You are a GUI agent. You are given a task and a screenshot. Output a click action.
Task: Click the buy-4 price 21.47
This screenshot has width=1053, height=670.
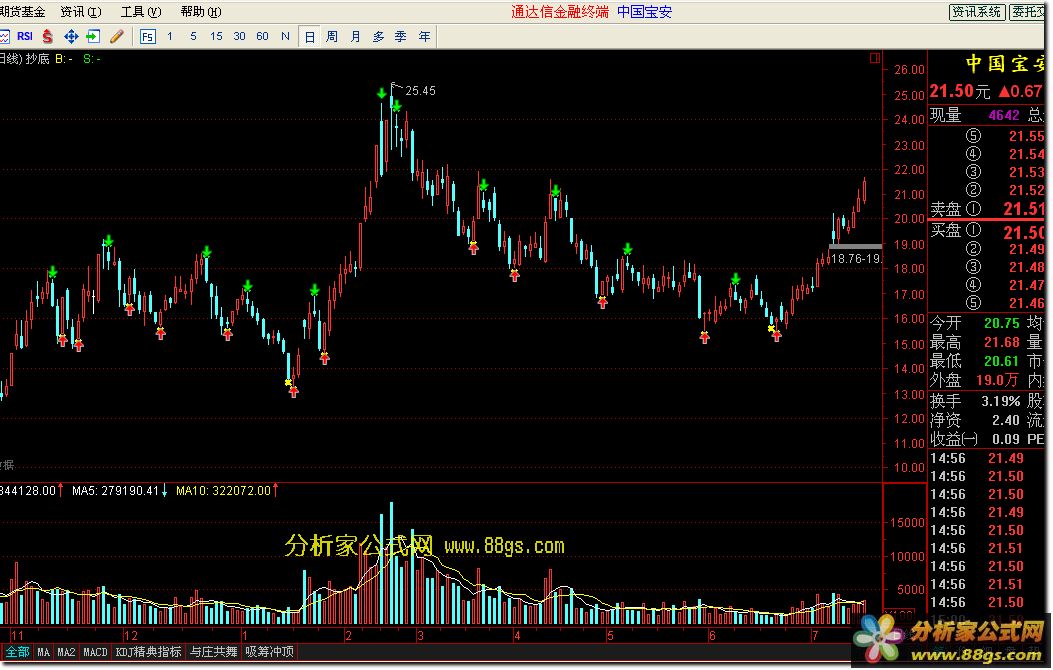pyautogui.click(x=1026, y=285)
